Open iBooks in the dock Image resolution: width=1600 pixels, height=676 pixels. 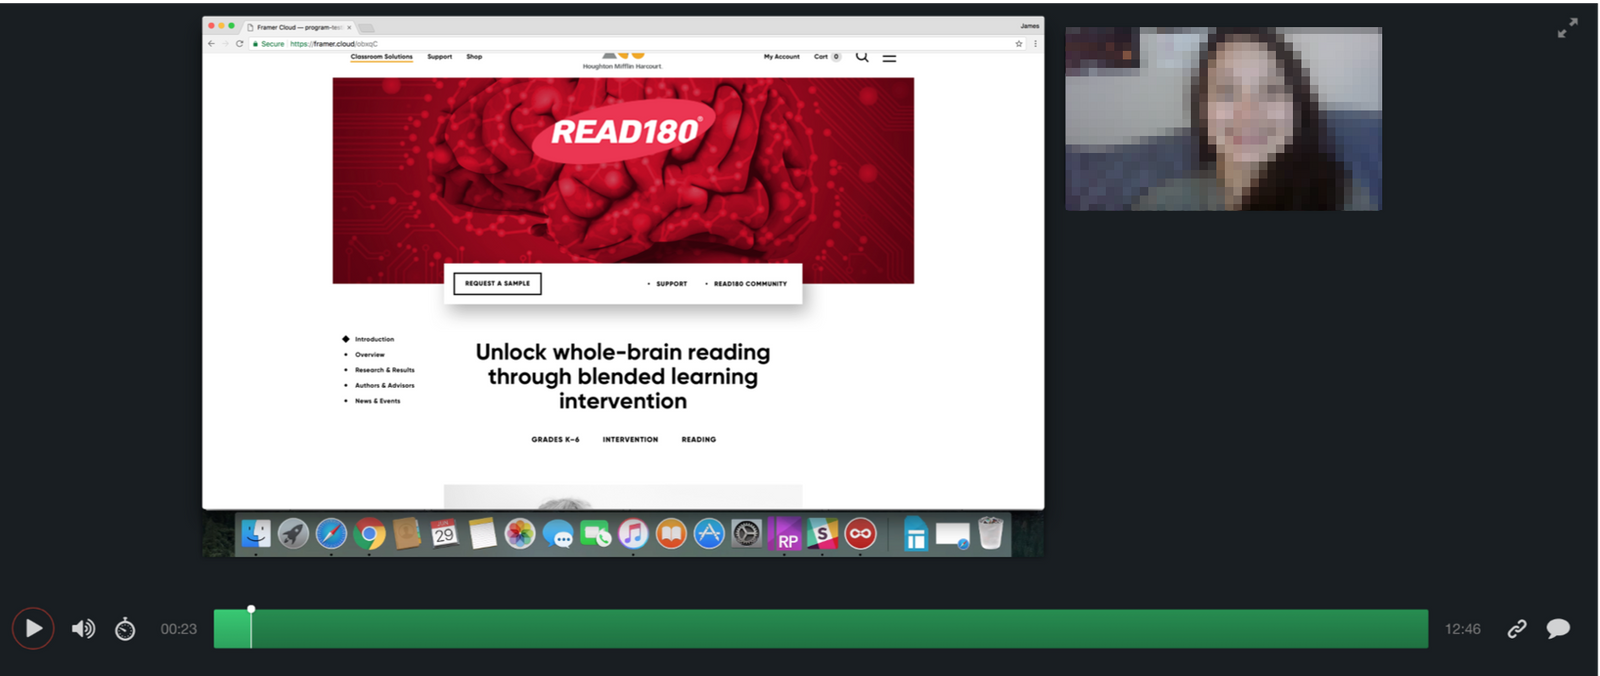[671, 534]
